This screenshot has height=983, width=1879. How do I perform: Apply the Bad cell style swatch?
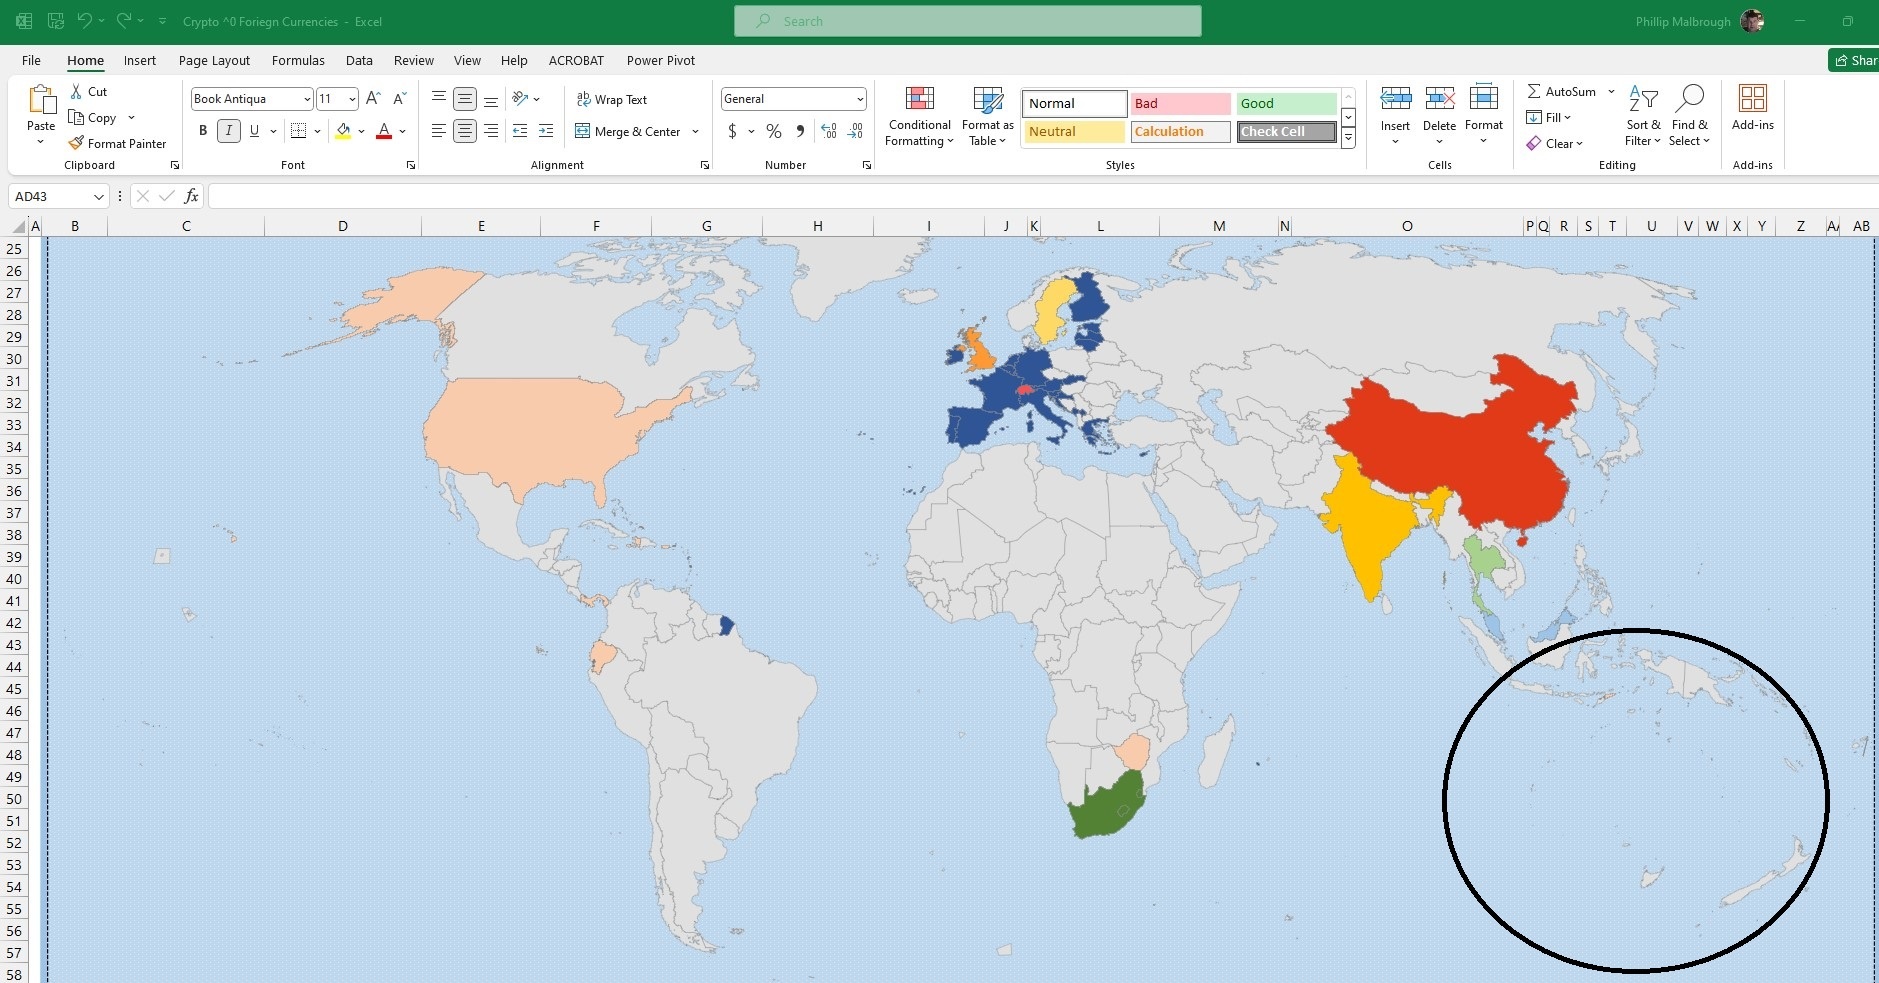[x=1181, y=103]
